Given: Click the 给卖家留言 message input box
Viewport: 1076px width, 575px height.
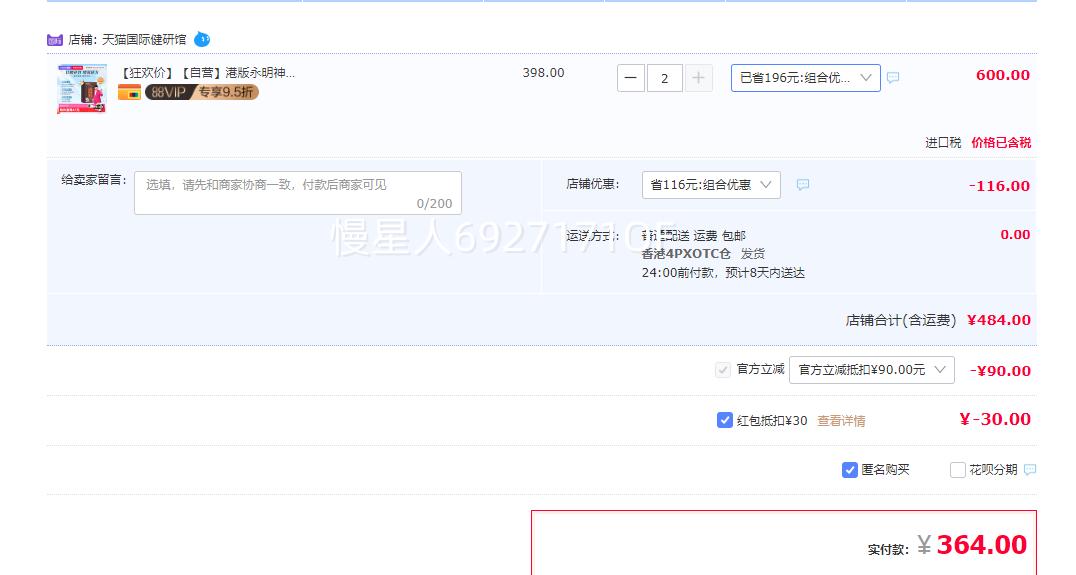Looking at the screenshot, I should pos(298,193).
